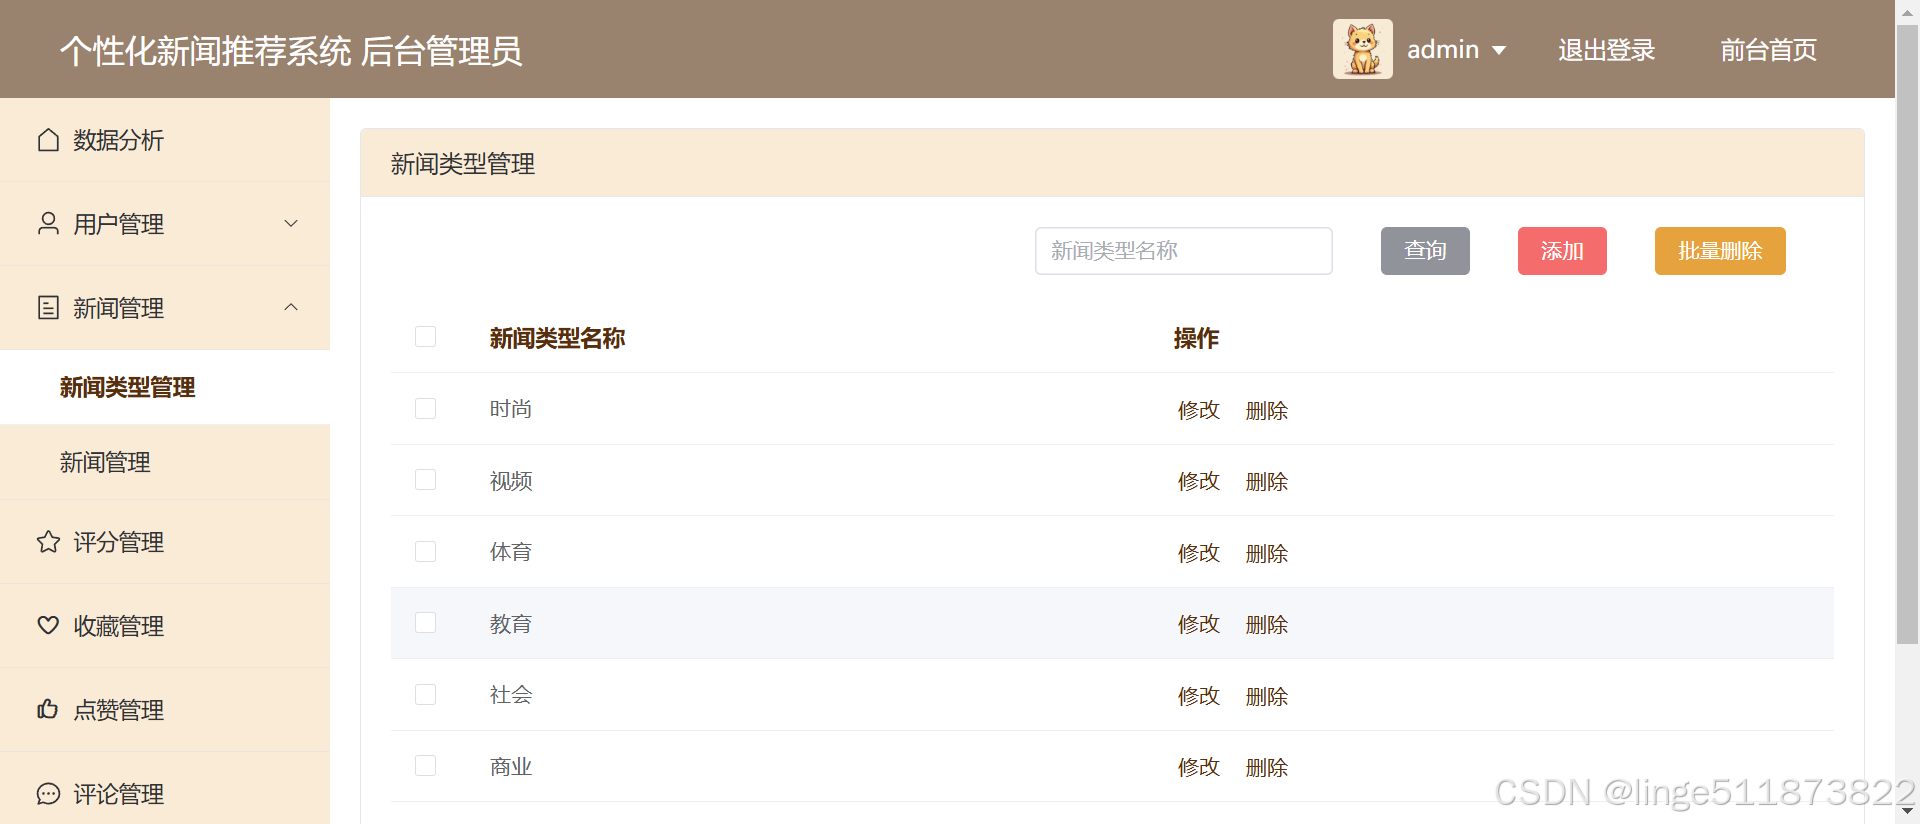The height and width of the screenshot is (824, 1920).
Task: Click 删除 for 视频 row
Action: click(1267, 481)
